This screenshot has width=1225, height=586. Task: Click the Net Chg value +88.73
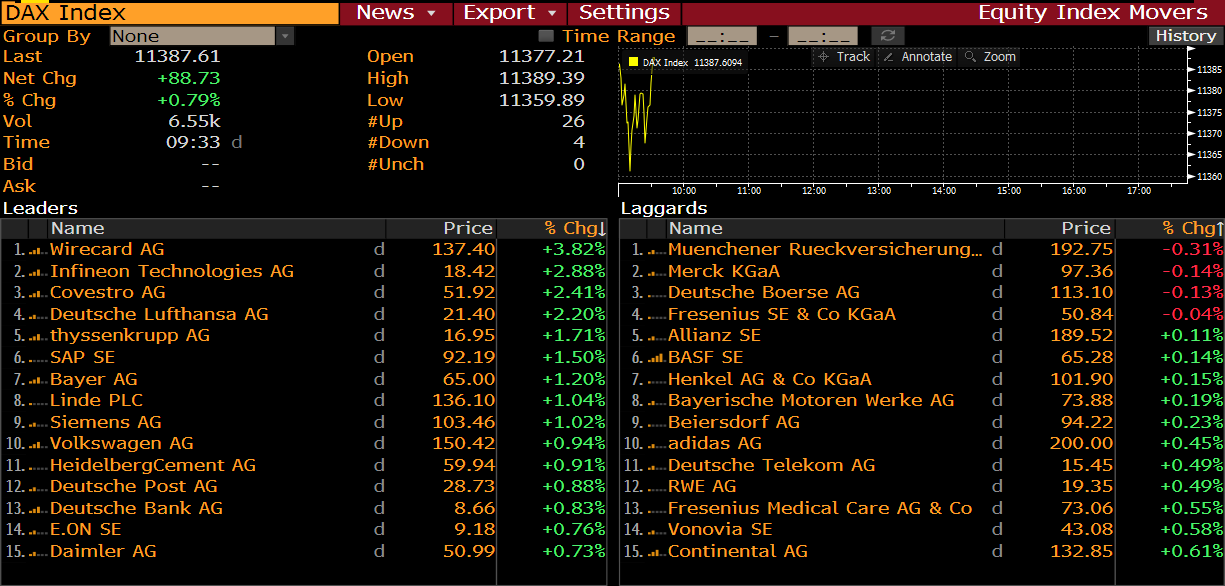(188, 79)
